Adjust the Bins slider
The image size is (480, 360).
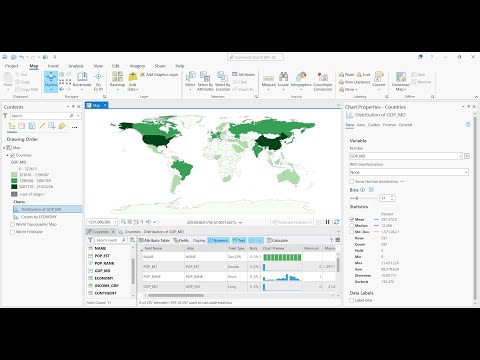click(357, 198)
